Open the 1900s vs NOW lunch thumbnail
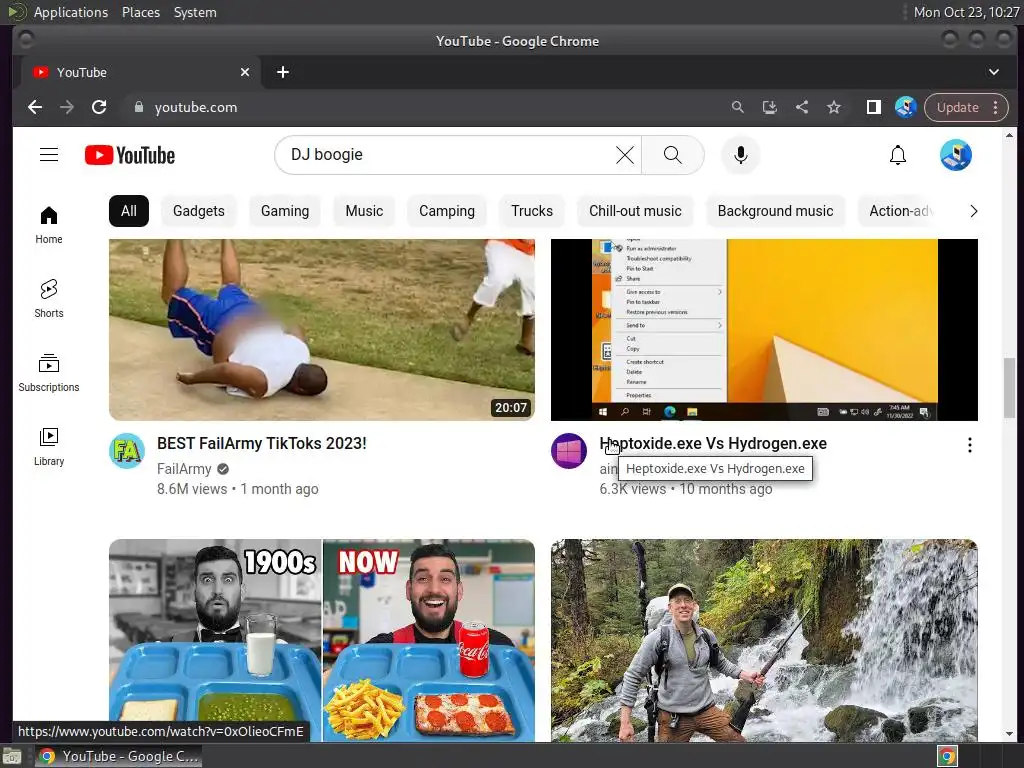1024x768 pixels. point(322,640)
